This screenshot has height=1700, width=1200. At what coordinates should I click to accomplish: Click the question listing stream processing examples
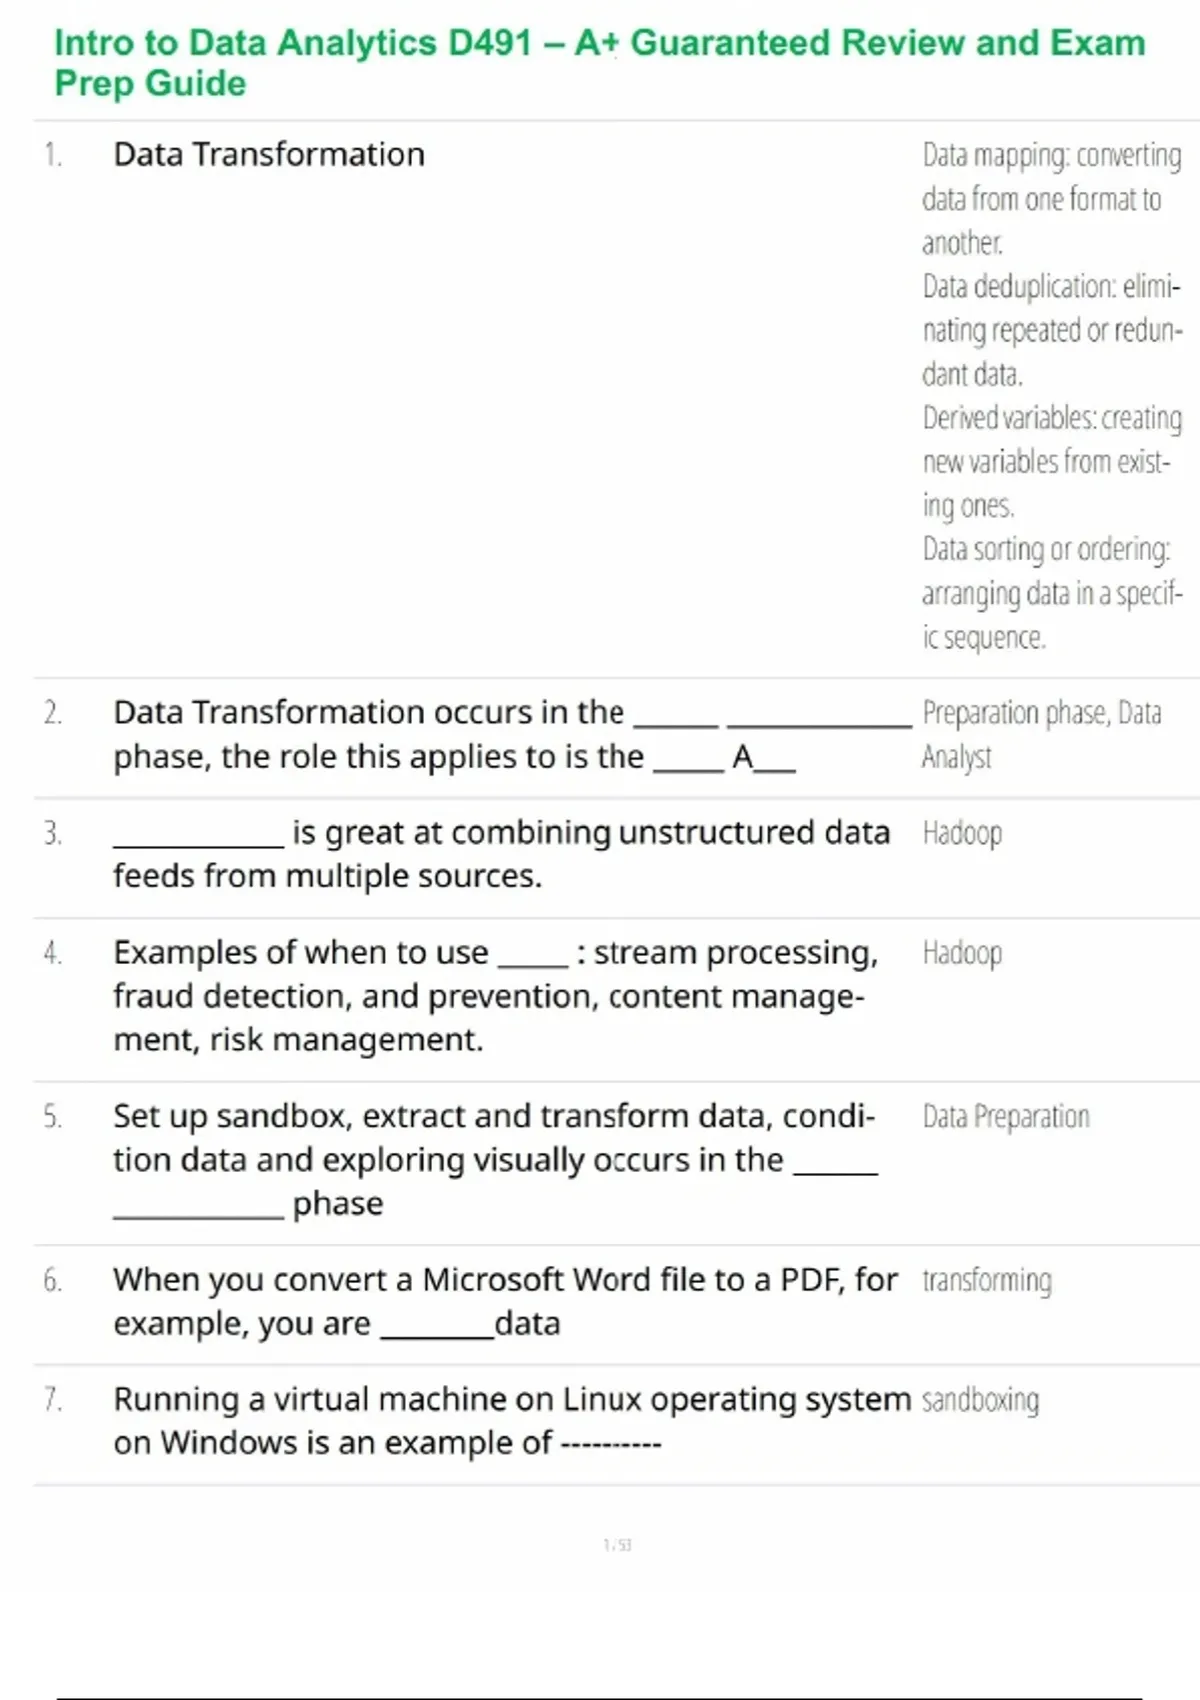tap(495, 996)
